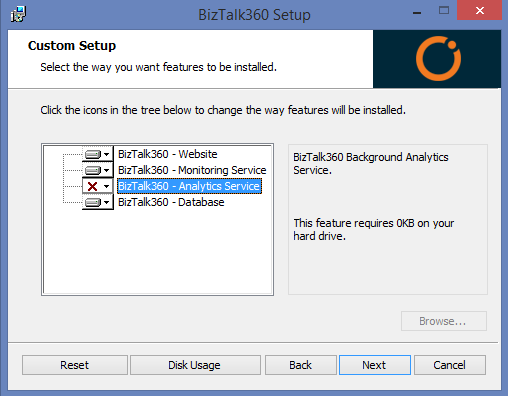Select the BizTalk360 - Website tree item

point(168,154)
